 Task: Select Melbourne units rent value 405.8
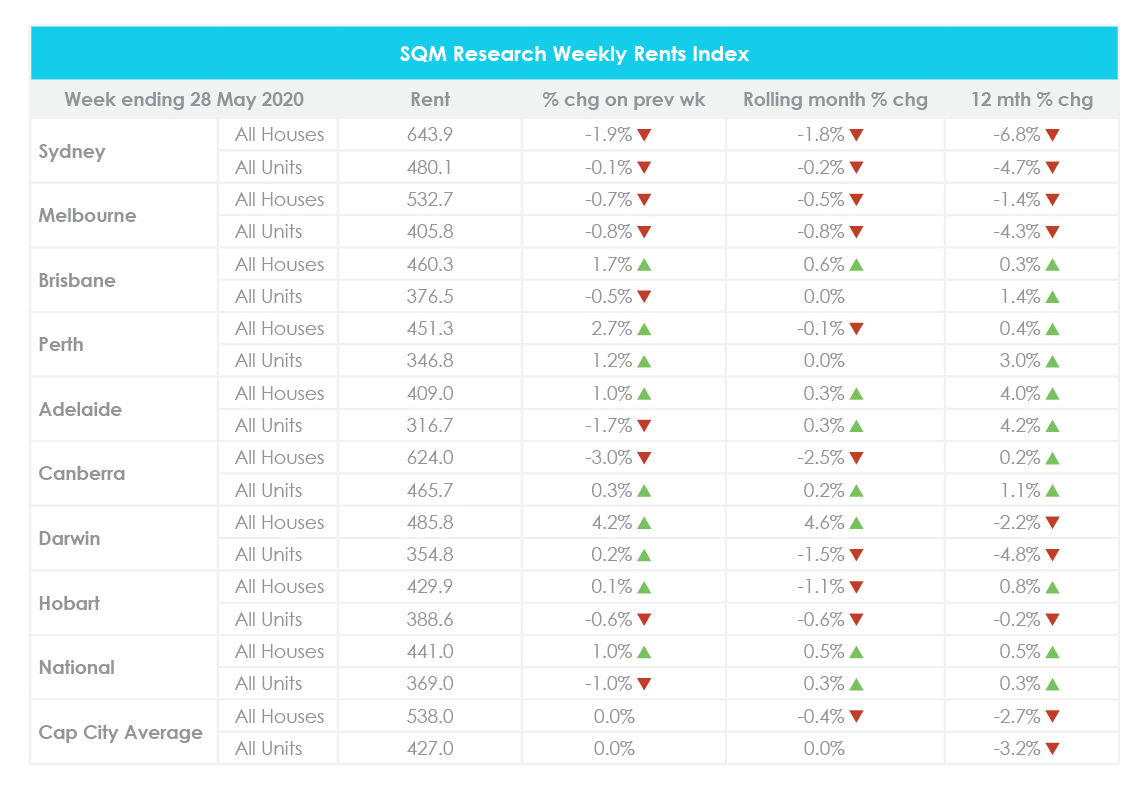coord(430,231)
